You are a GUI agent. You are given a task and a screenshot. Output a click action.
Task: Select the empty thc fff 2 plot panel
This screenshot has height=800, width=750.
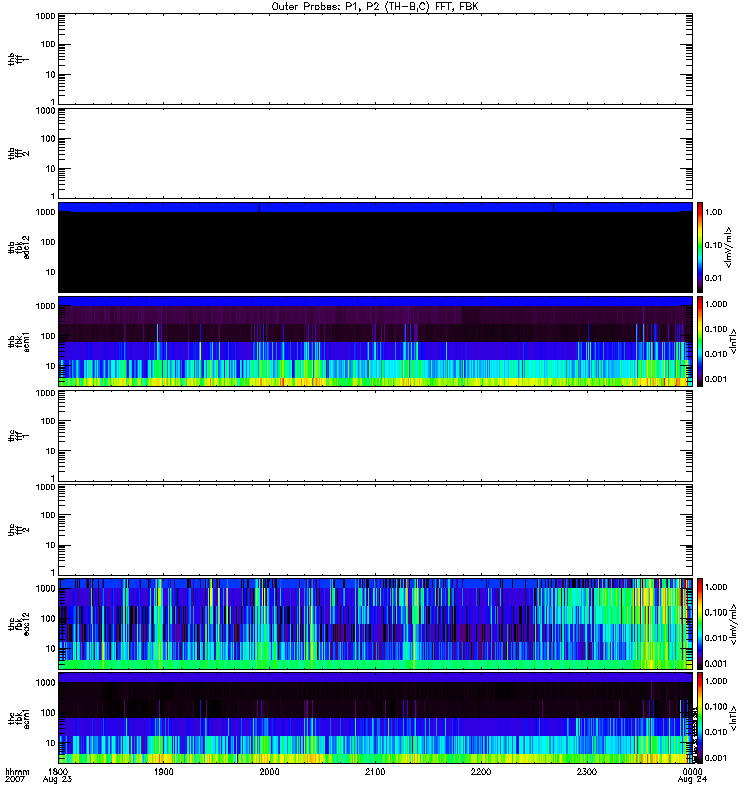pyautogui.click(x=375, y=530)
